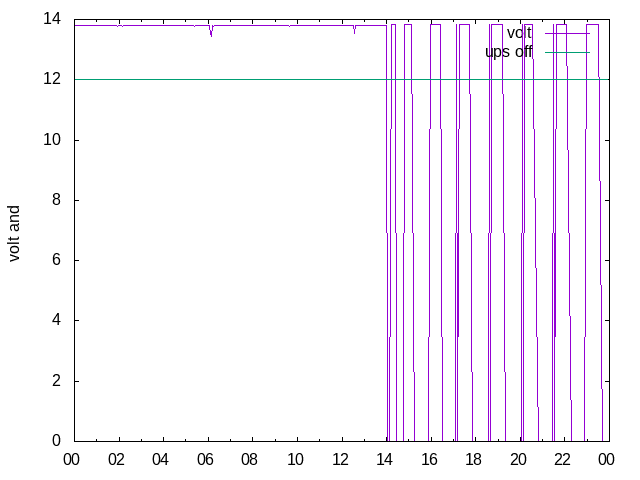640x480 pixels.
Task: Click the x-axis label 18
Action: pos(473,460)
